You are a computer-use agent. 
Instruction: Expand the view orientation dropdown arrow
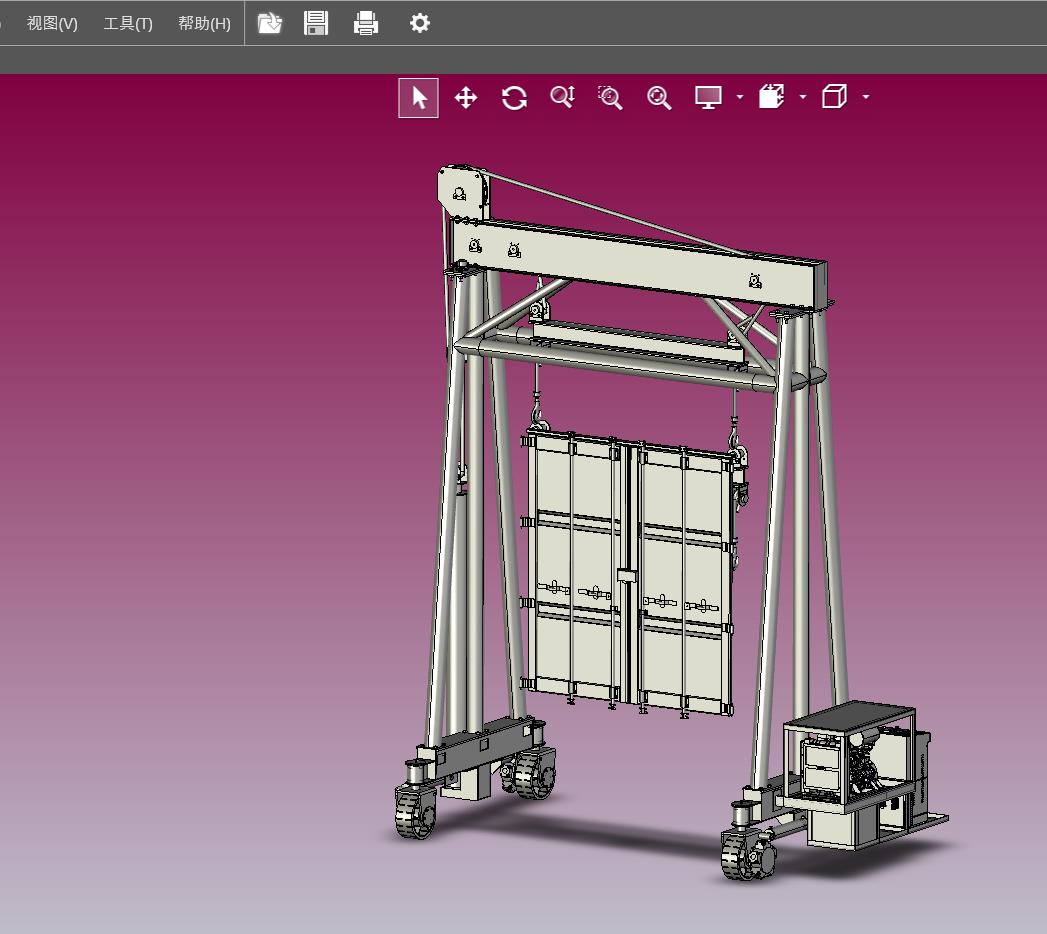[x=866, y=97]
